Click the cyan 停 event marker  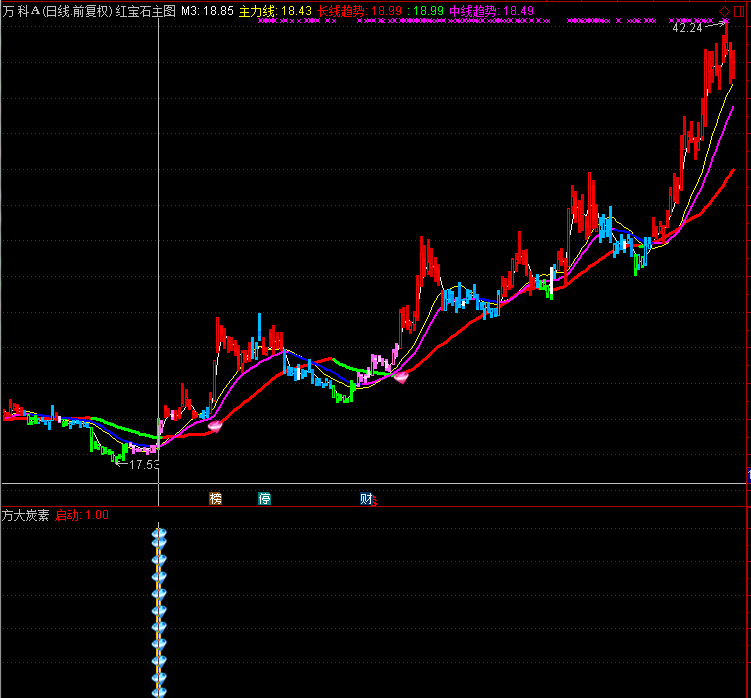coord(265,498)
